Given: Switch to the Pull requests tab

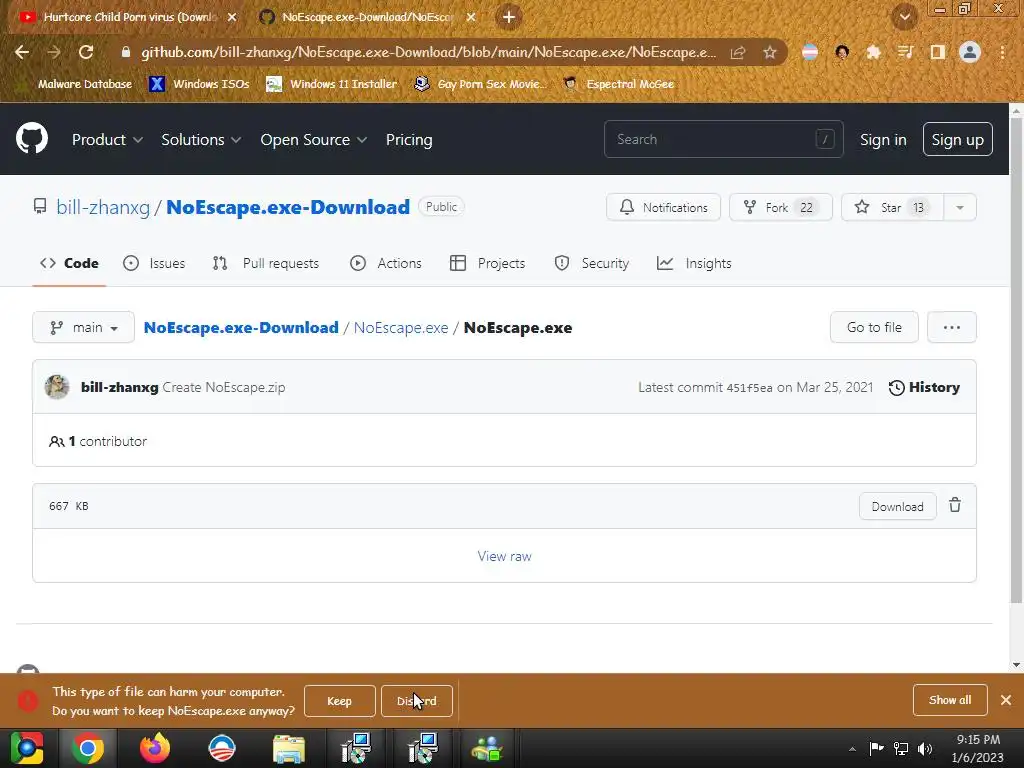Looking at the screenshot, I should coord(266,263).
